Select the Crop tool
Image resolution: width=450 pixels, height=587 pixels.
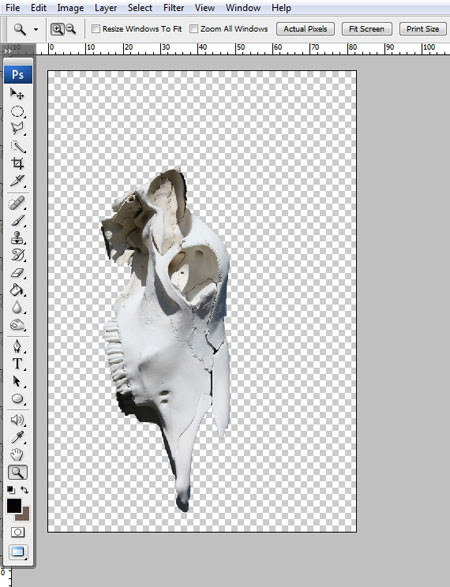pos(17,163)
